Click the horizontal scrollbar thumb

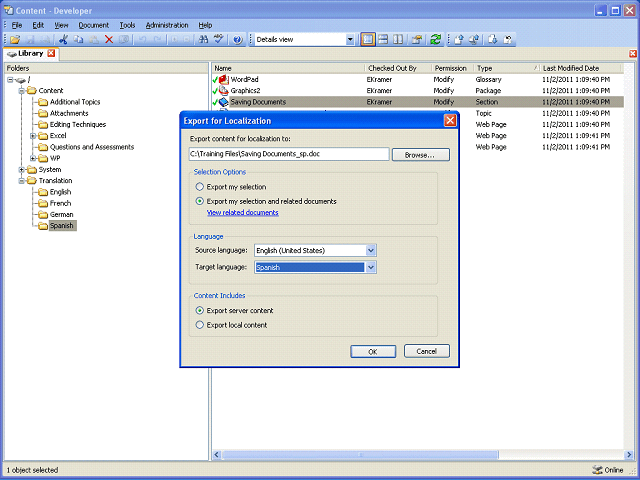pyautogui.click(x=360, y=454)
